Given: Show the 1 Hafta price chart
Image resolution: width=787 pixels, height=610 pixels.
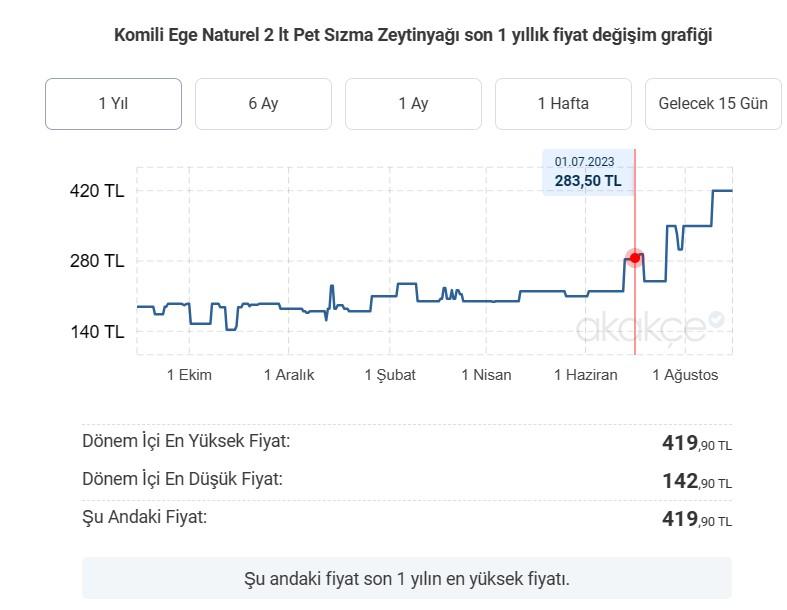Looking at the screenshot, I should point(563,104).
